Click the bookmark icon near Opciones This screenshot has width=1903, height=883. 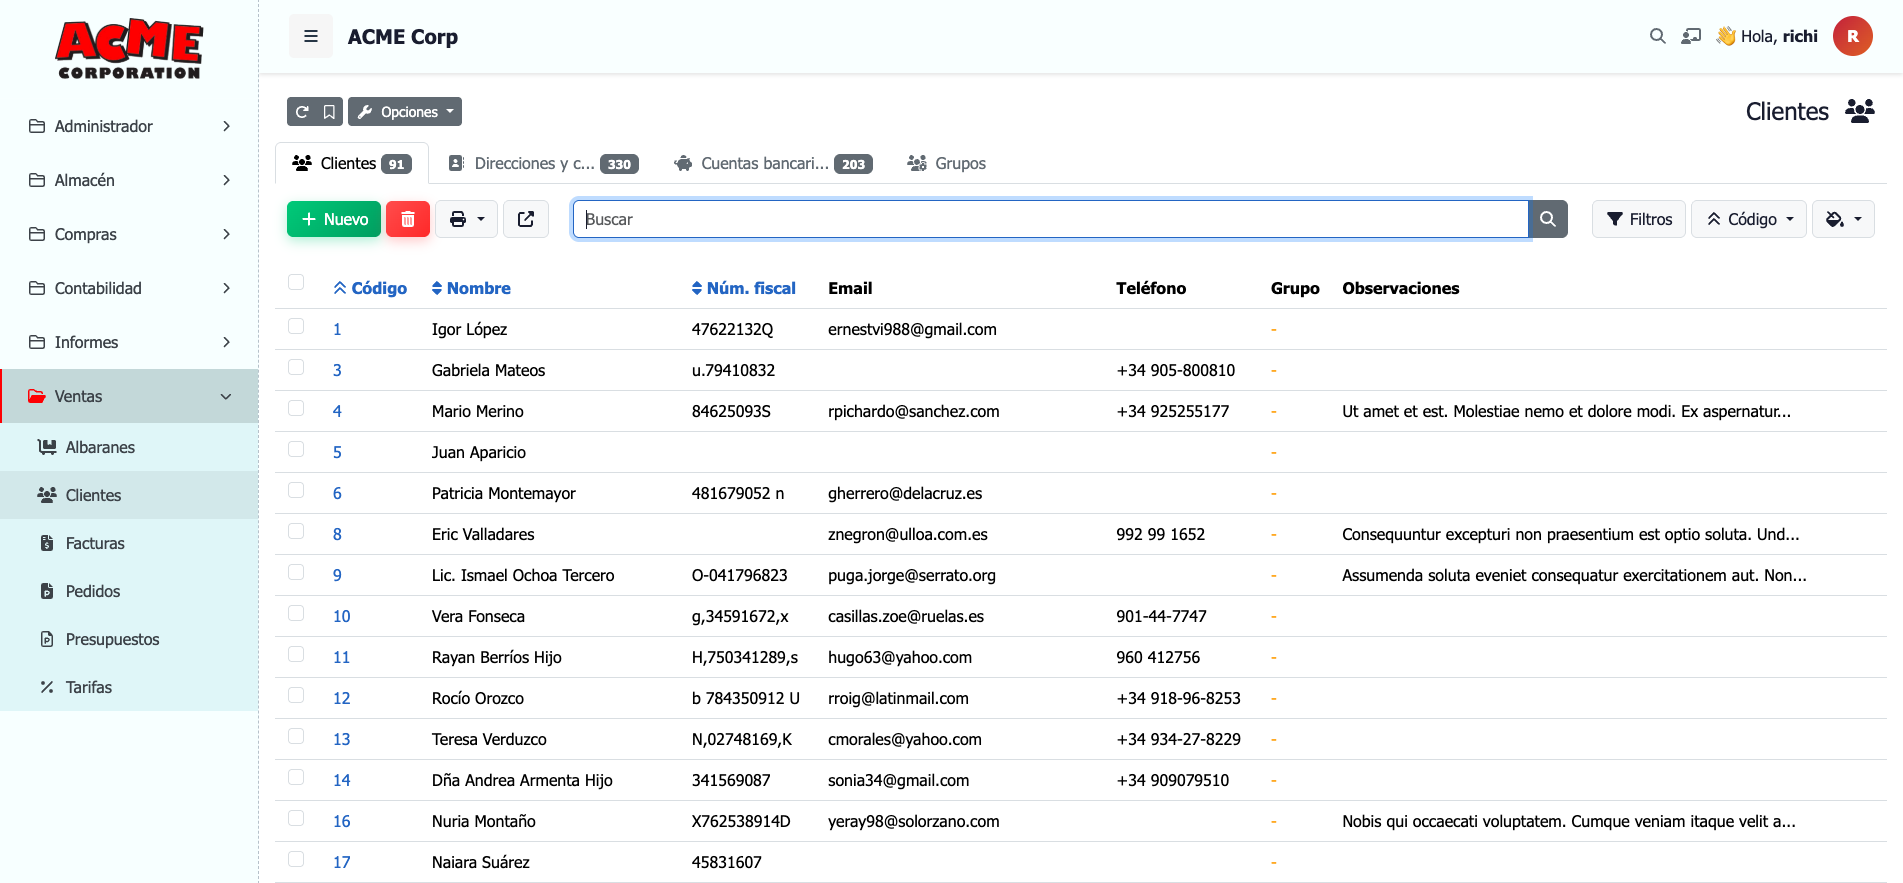coord(329,112)
